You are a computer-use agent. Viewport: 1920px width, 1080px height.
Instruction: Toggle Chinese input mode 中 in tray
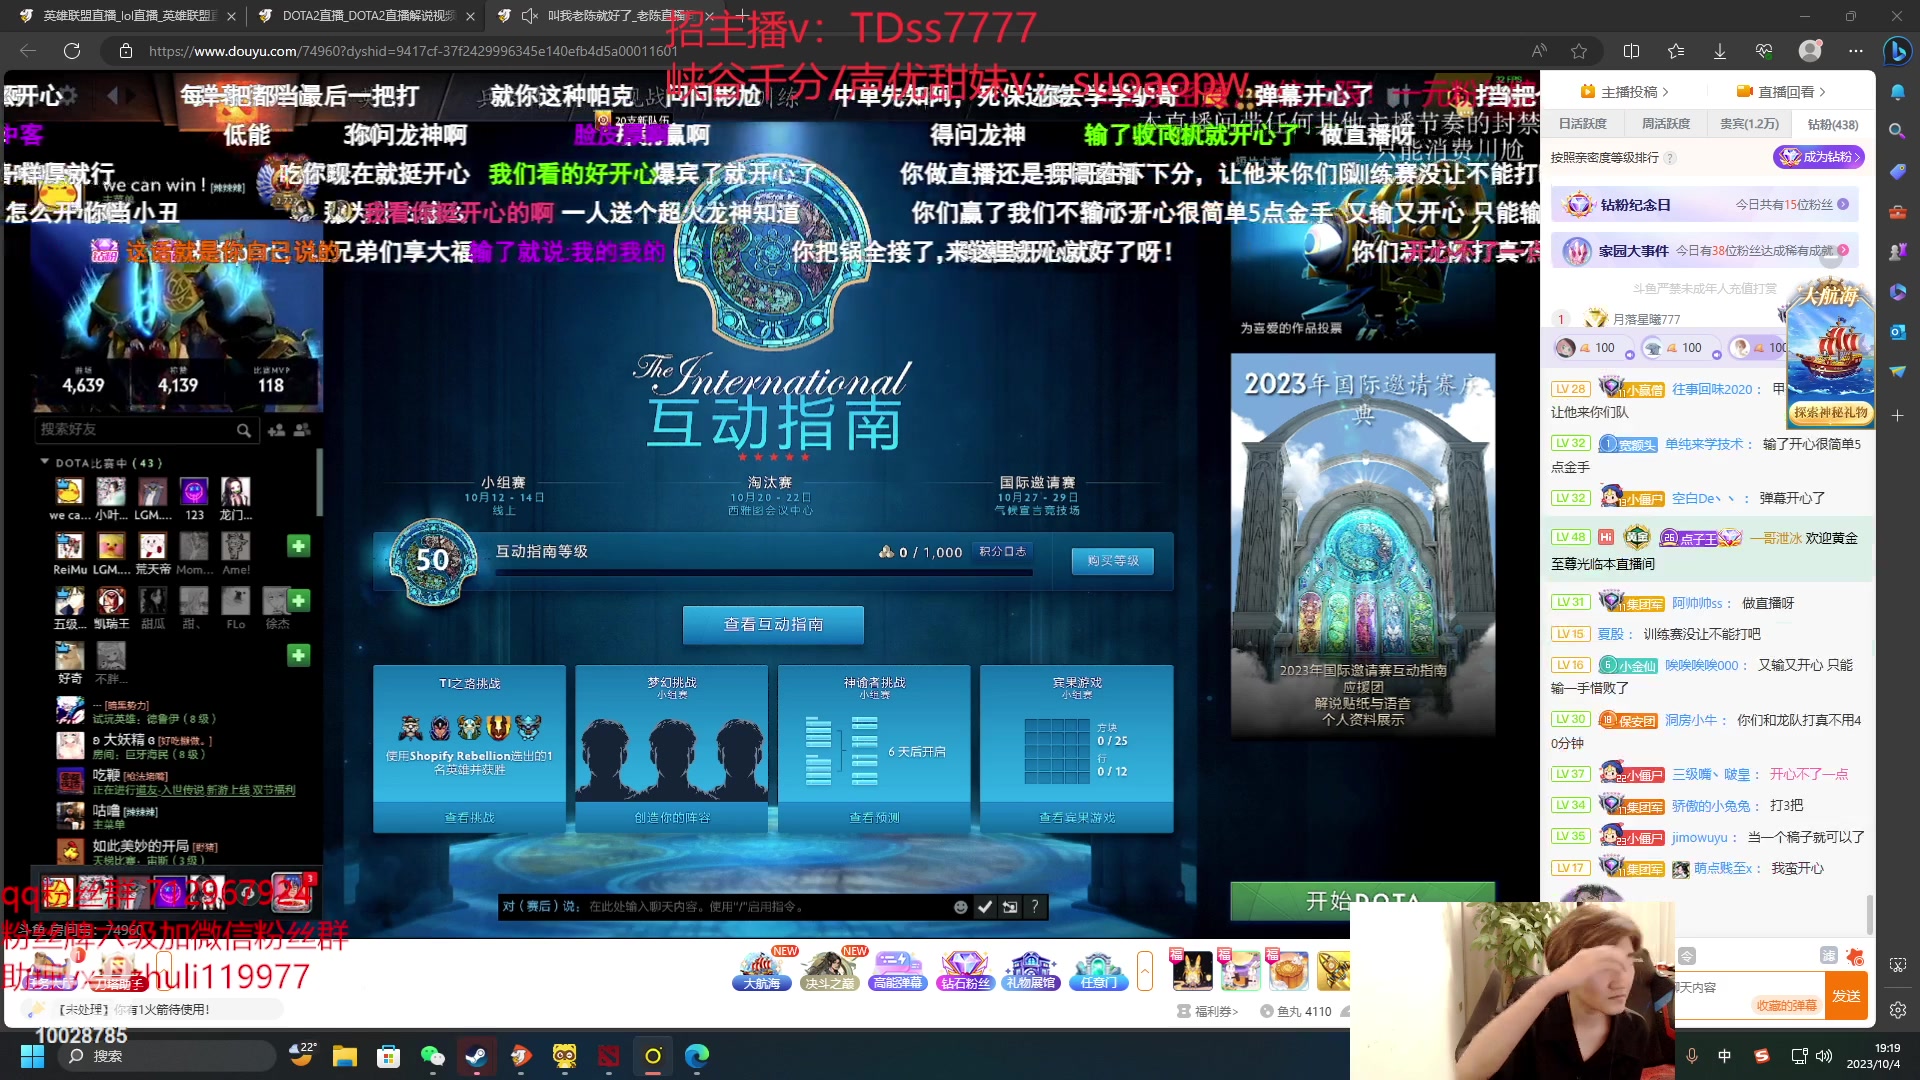[x=1724, y=1056]
